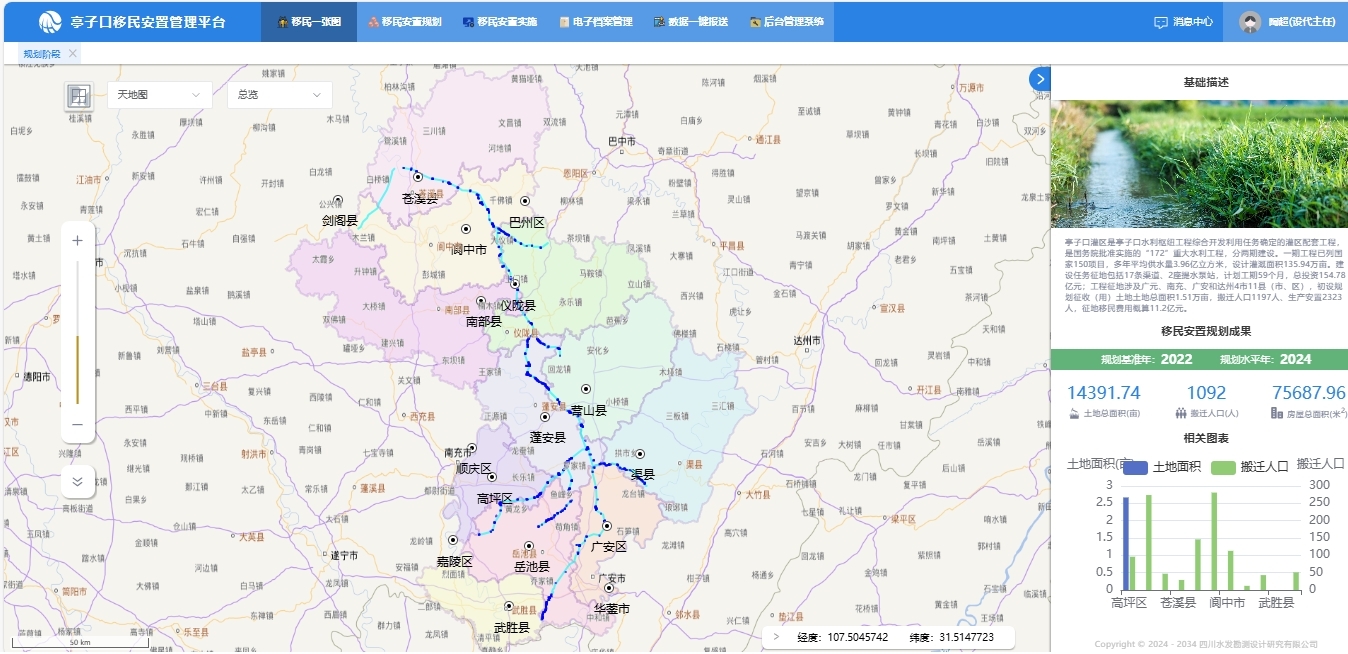
Task: Go to 数据一键报送 page
Action: pos(690,22)
